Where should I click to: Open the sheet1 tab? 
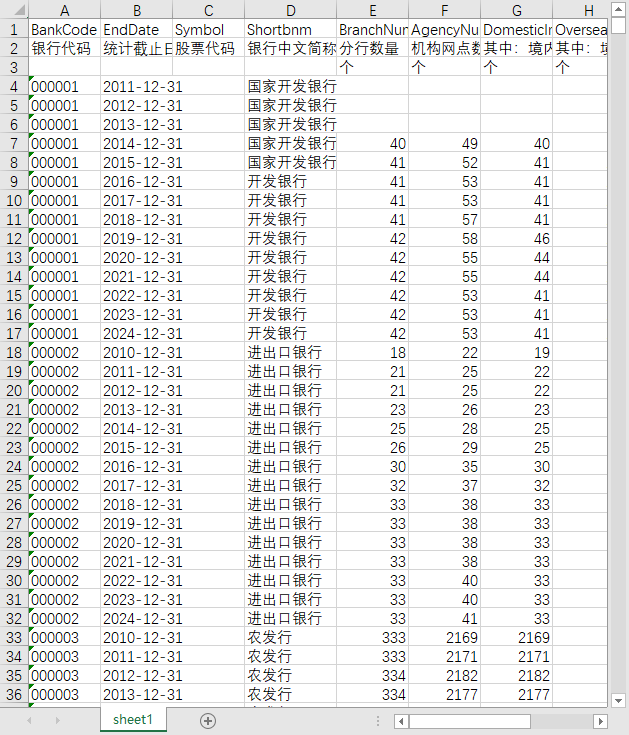point(133,720)
